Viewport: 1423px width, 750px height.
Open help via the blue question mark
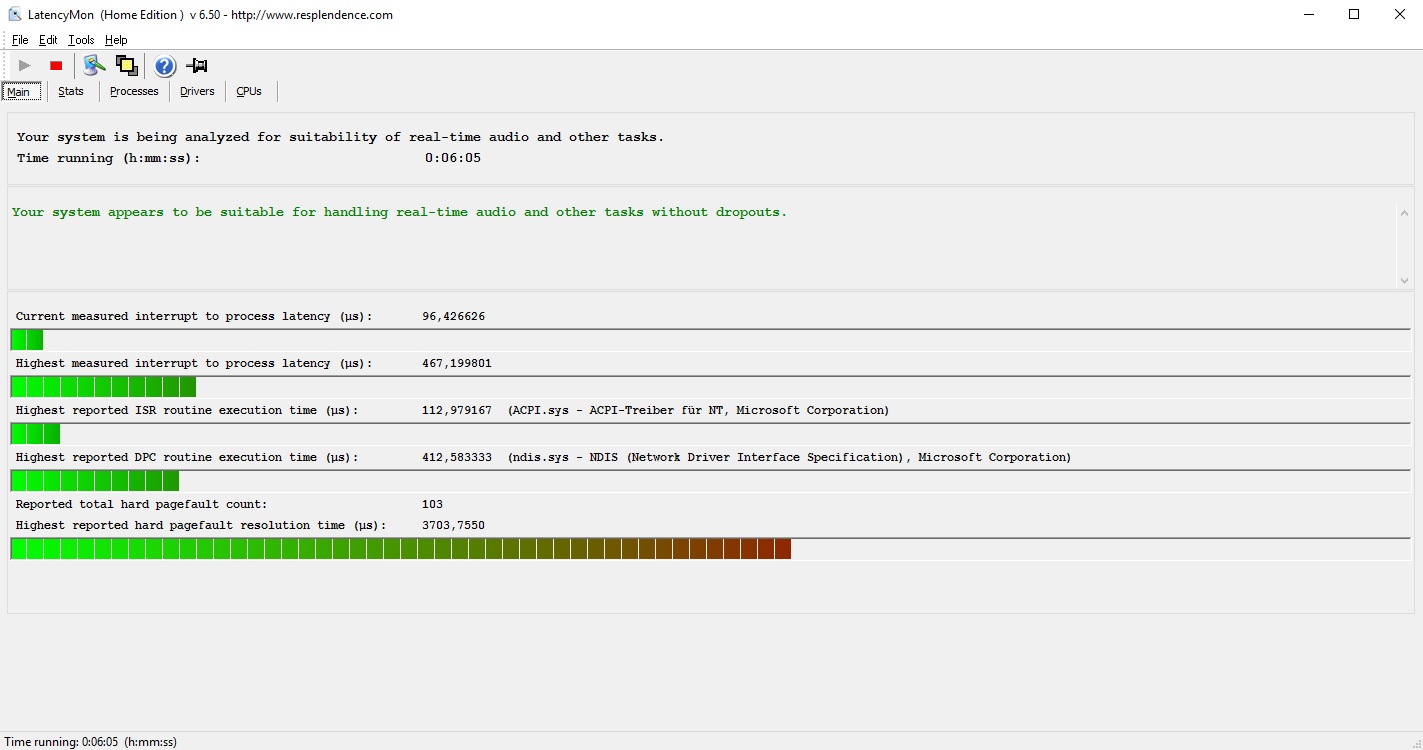(165, 66)
